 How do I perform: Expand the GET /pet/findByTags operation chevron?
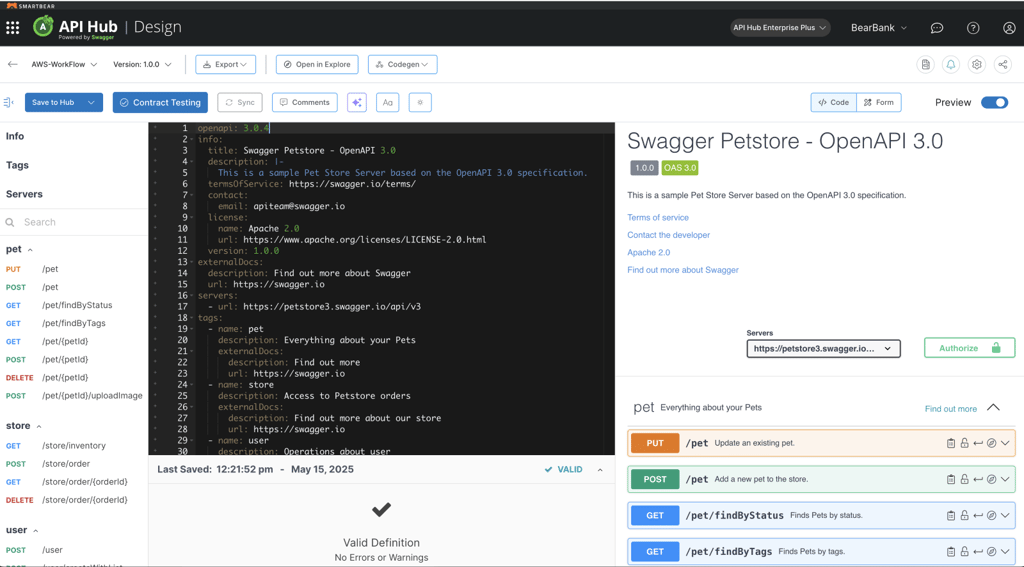[x=1005, y=552]
